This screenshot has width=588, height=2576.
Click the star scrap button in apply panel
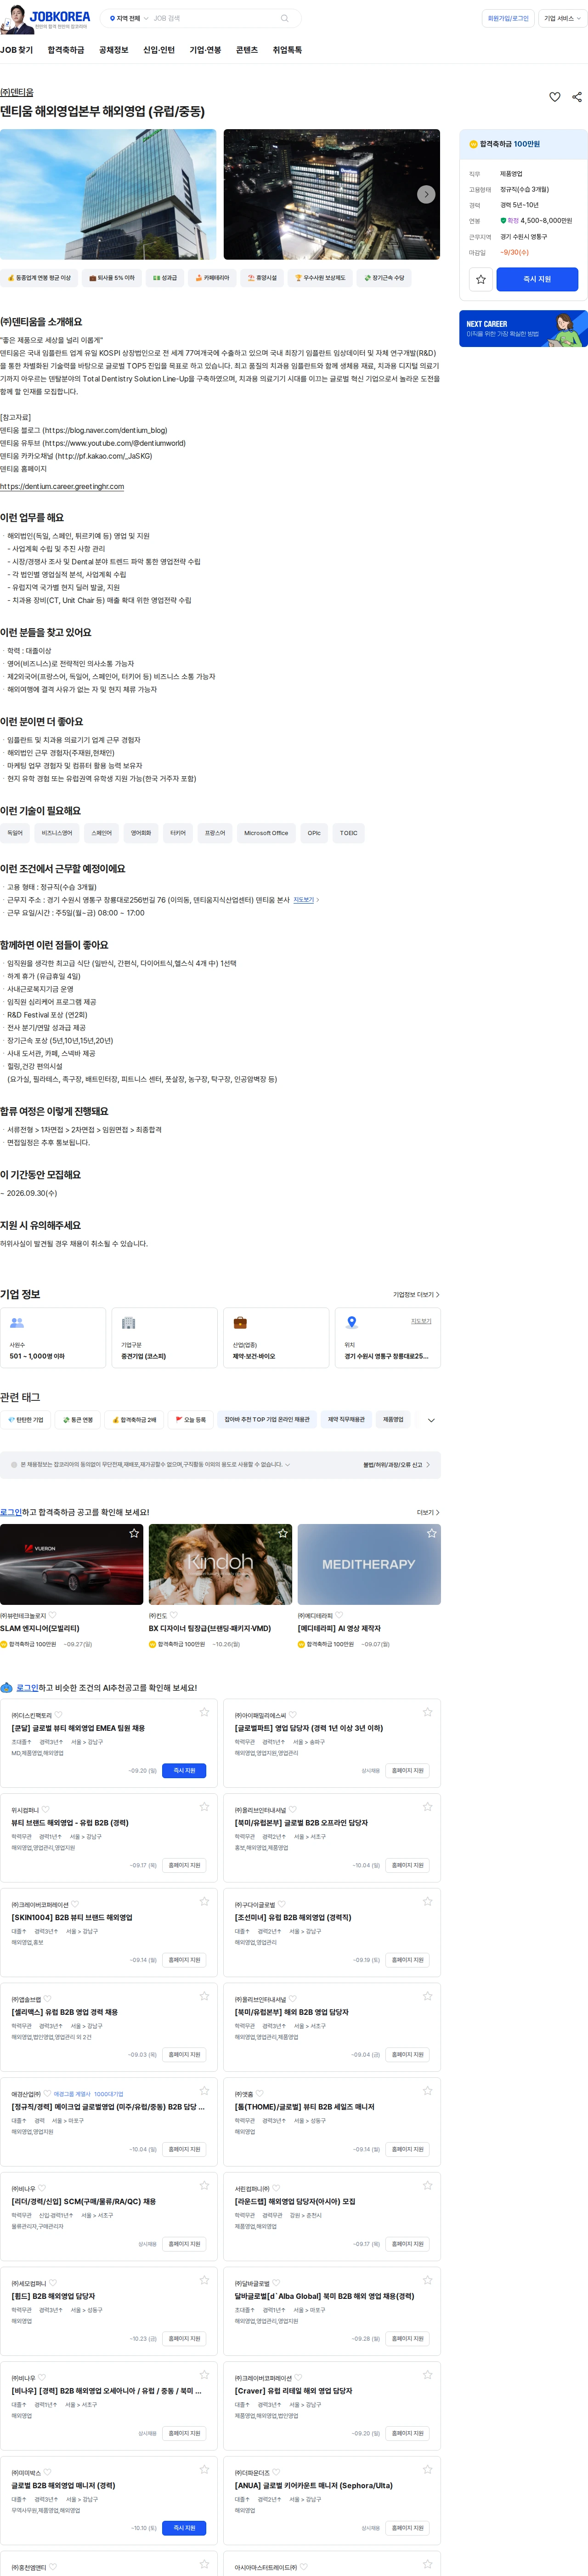pos(481,279)
